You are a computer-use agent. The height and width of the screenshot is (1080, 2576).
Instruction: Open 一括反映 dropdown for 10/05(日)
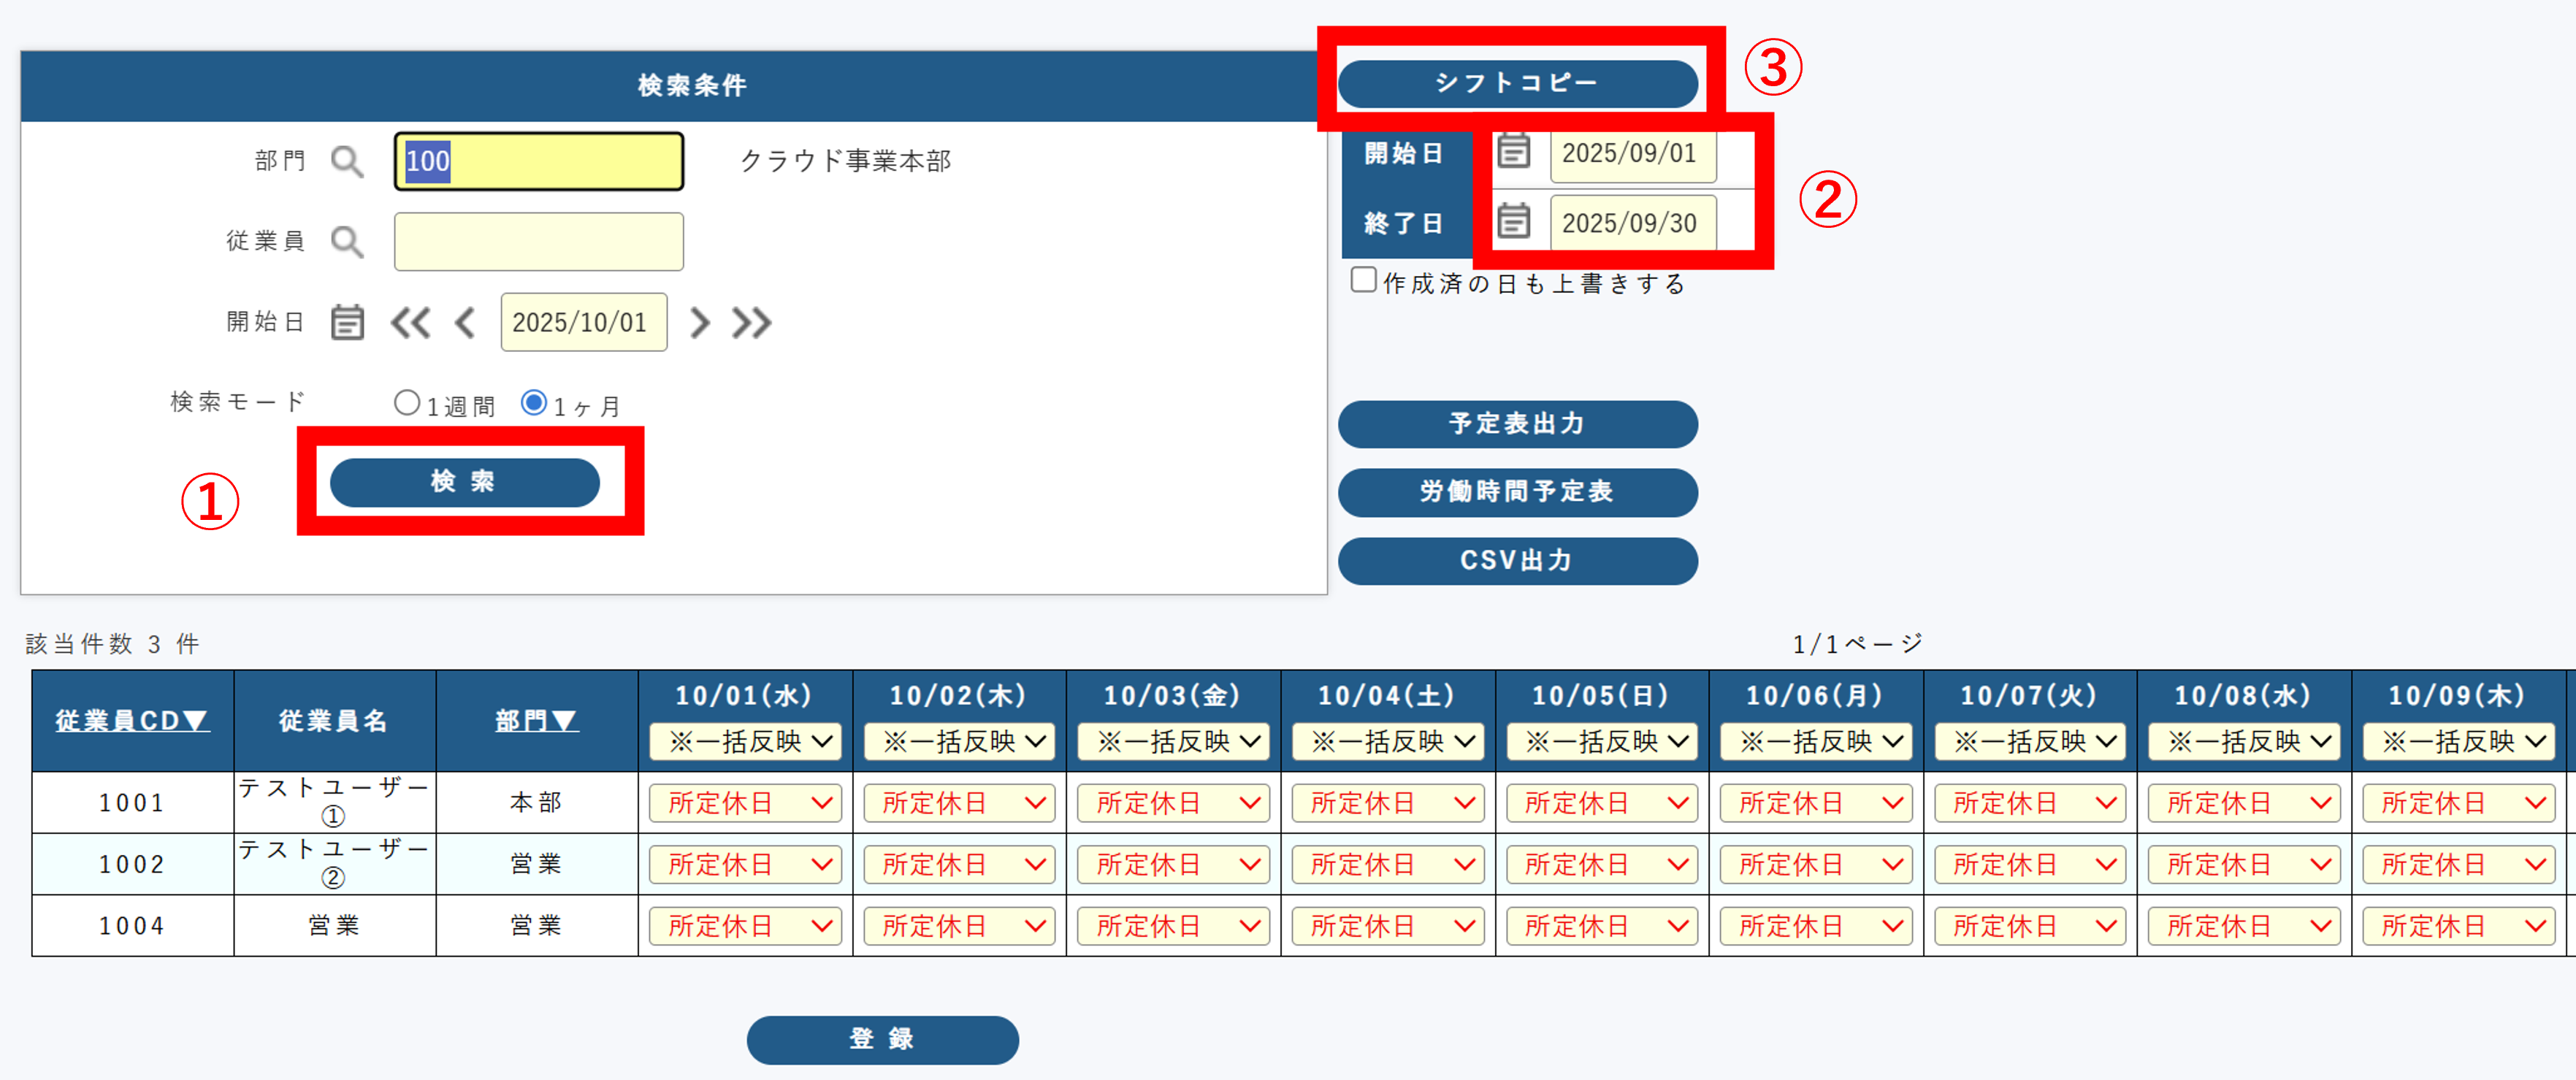(1602, 742)
